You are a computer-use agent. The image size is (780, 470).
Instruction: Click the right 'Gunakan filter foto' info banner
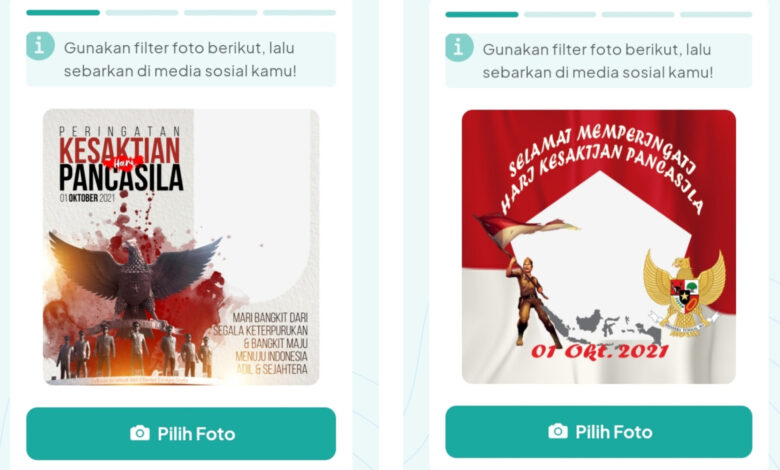tap(598, 61)
